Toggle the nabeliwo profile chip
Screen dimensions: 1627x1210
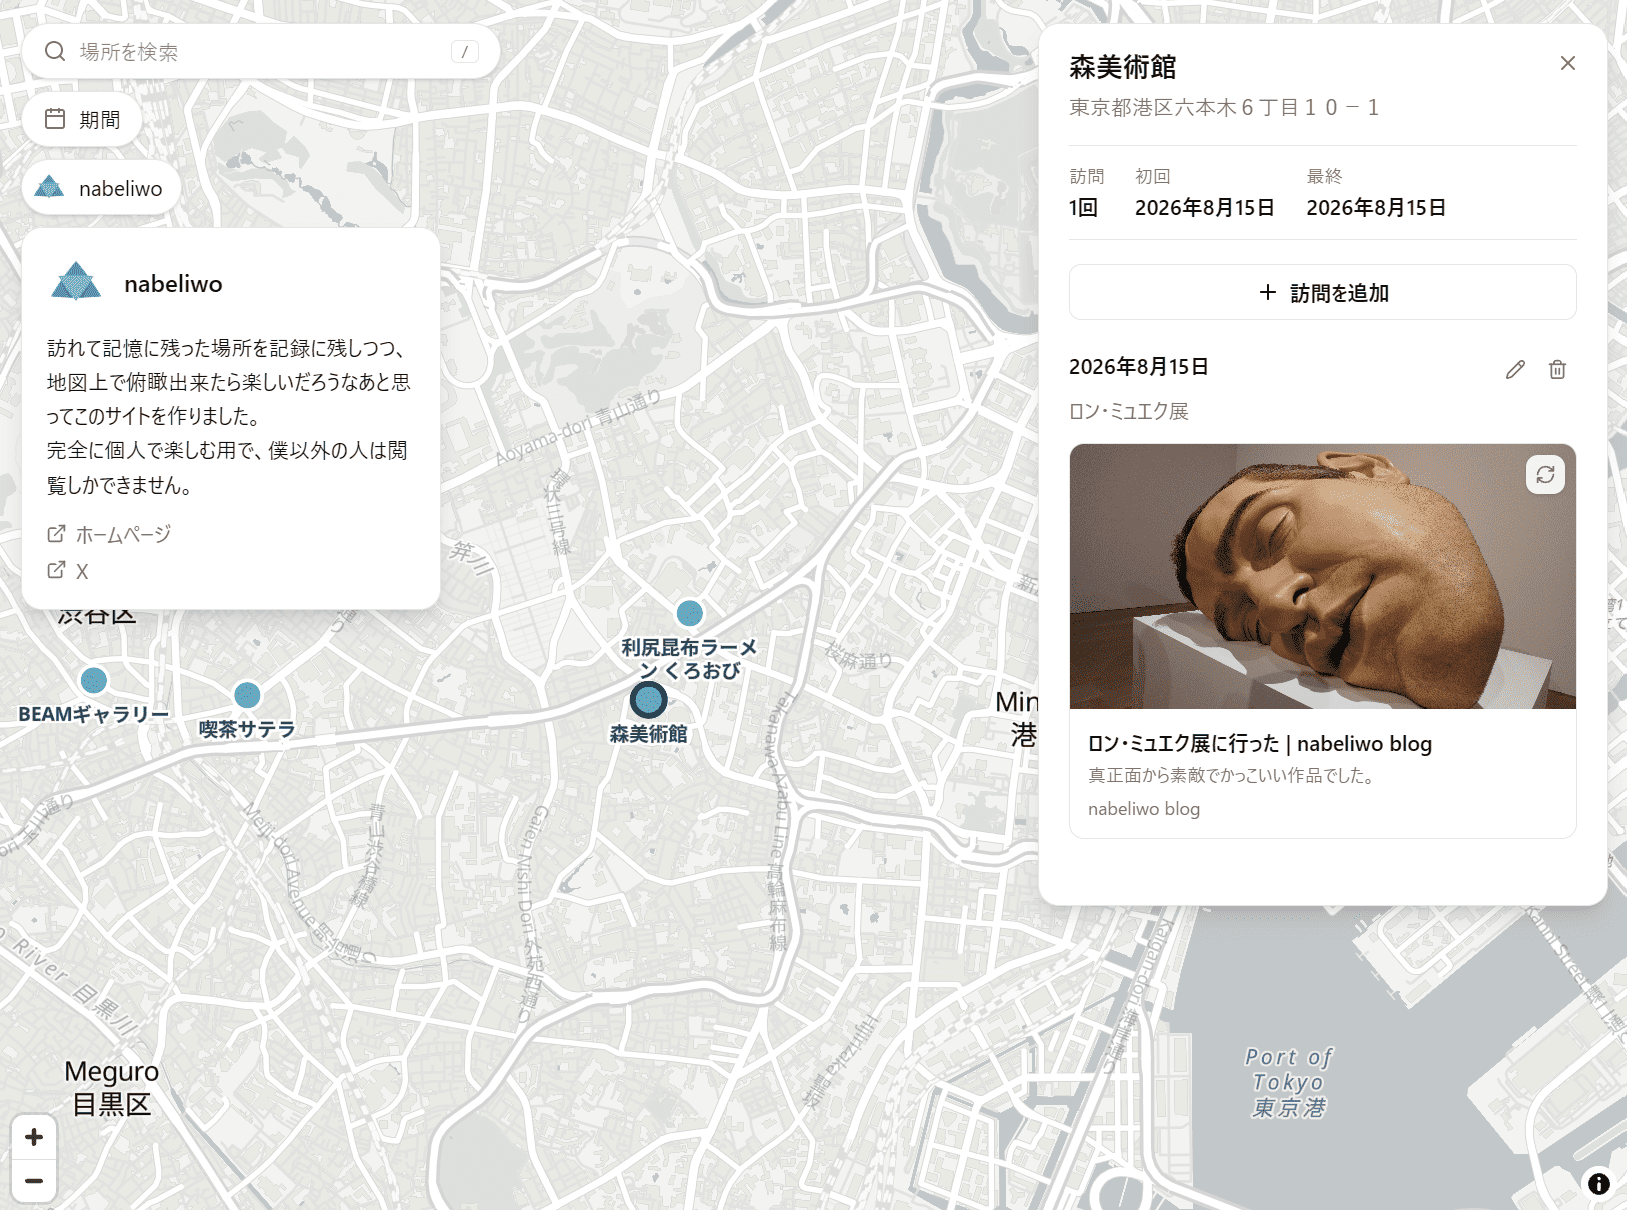(x=101, y=188)
